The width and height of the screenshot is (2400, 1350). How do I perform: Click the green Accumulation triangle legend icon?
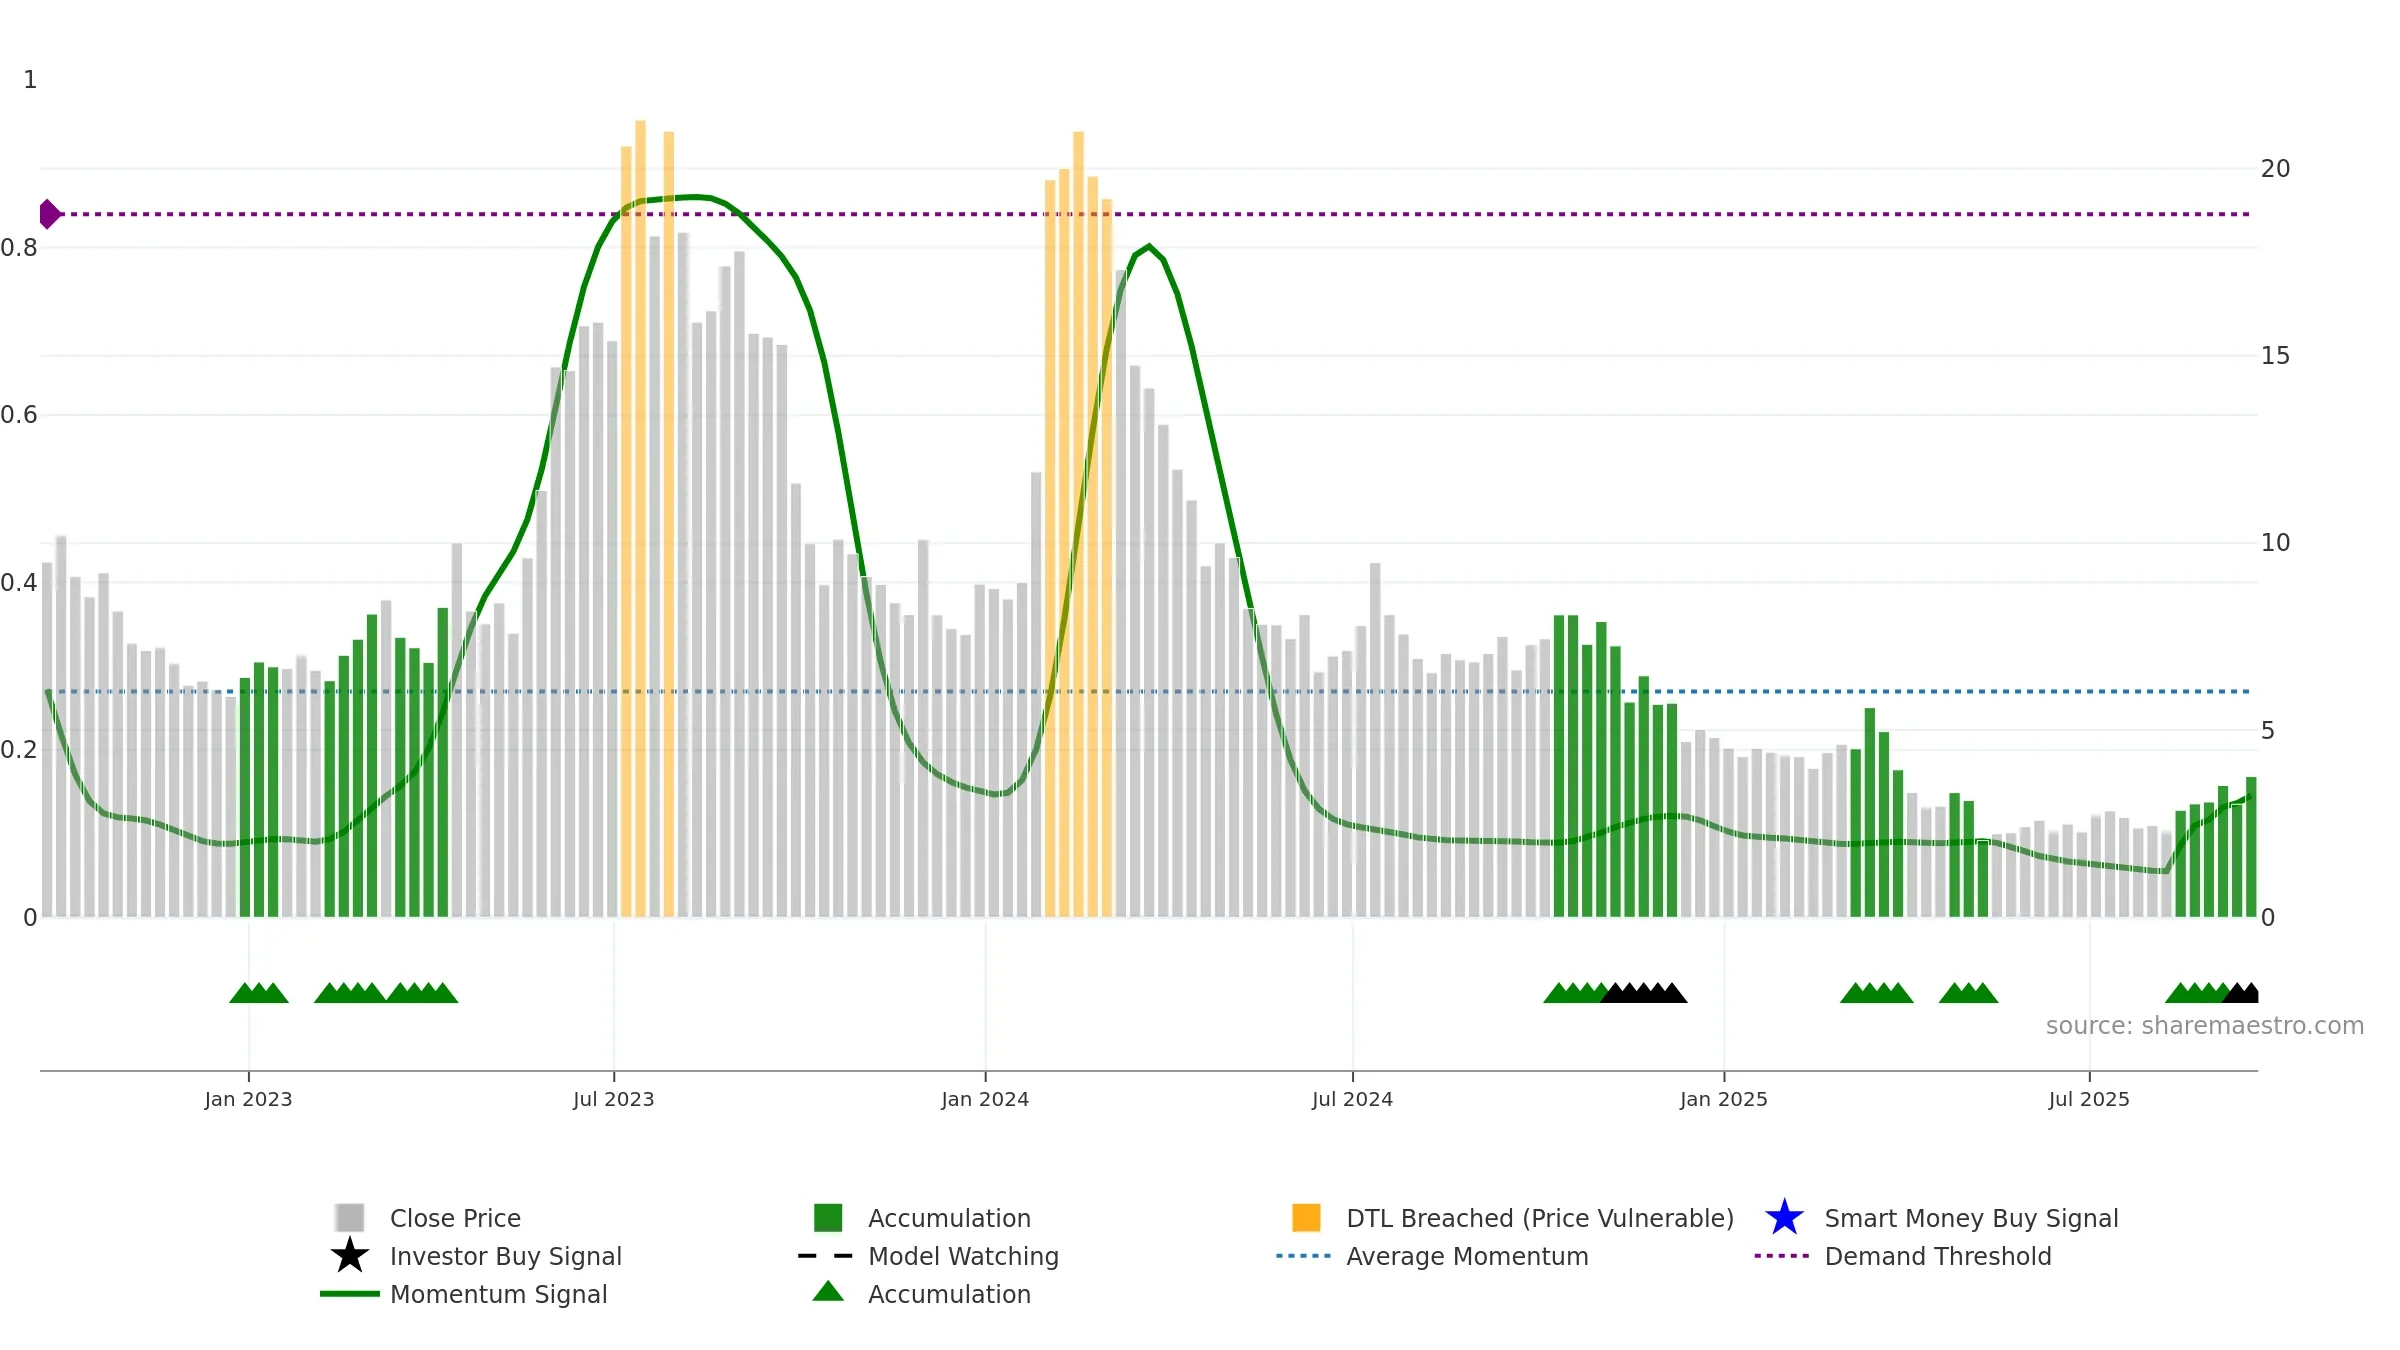(x=828, y=1291)
